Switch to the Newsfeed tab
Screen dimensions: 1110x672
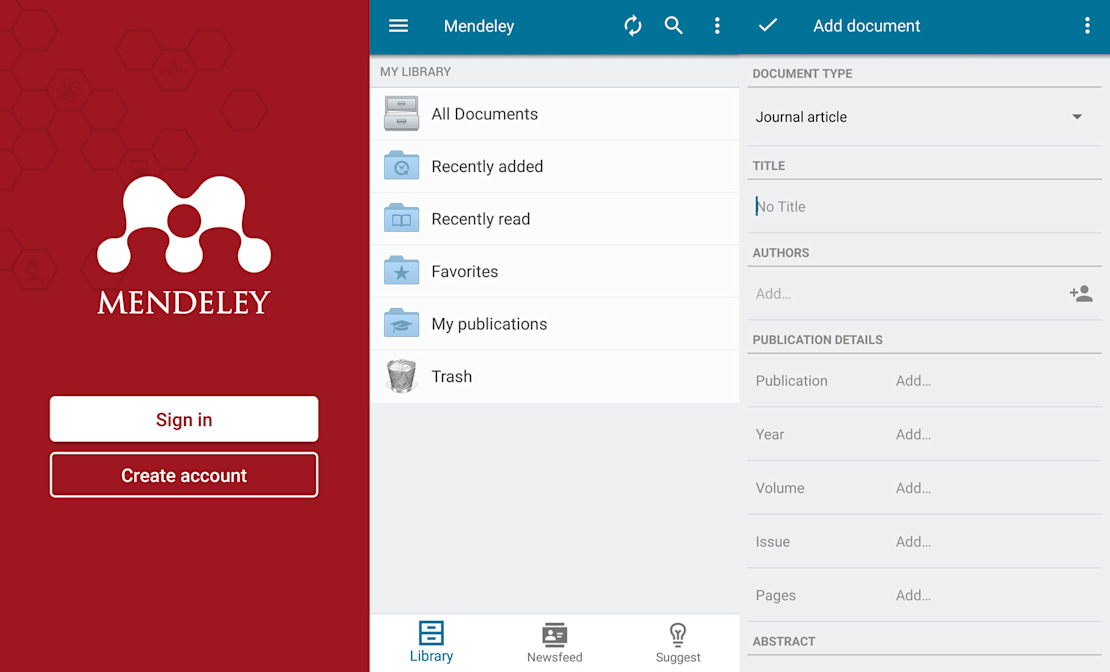554,642
